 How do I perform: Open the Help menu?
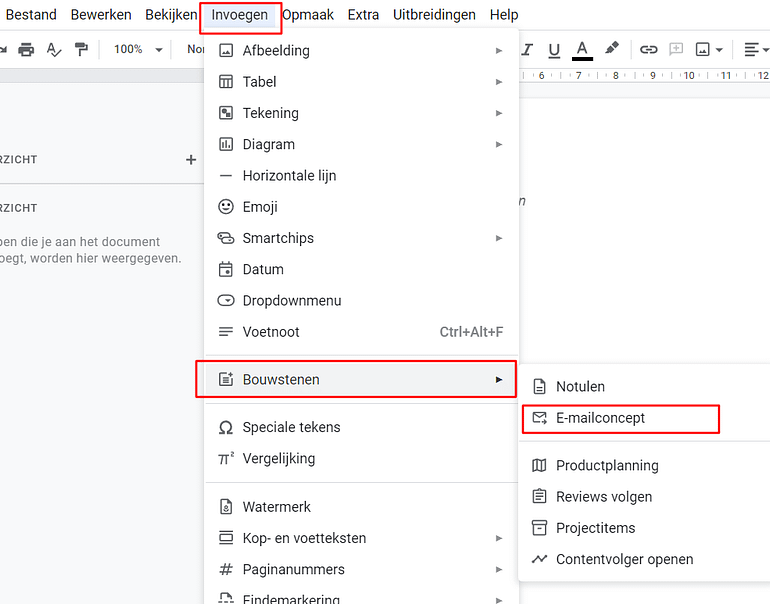pyautogui.click(x=504, y=15)
